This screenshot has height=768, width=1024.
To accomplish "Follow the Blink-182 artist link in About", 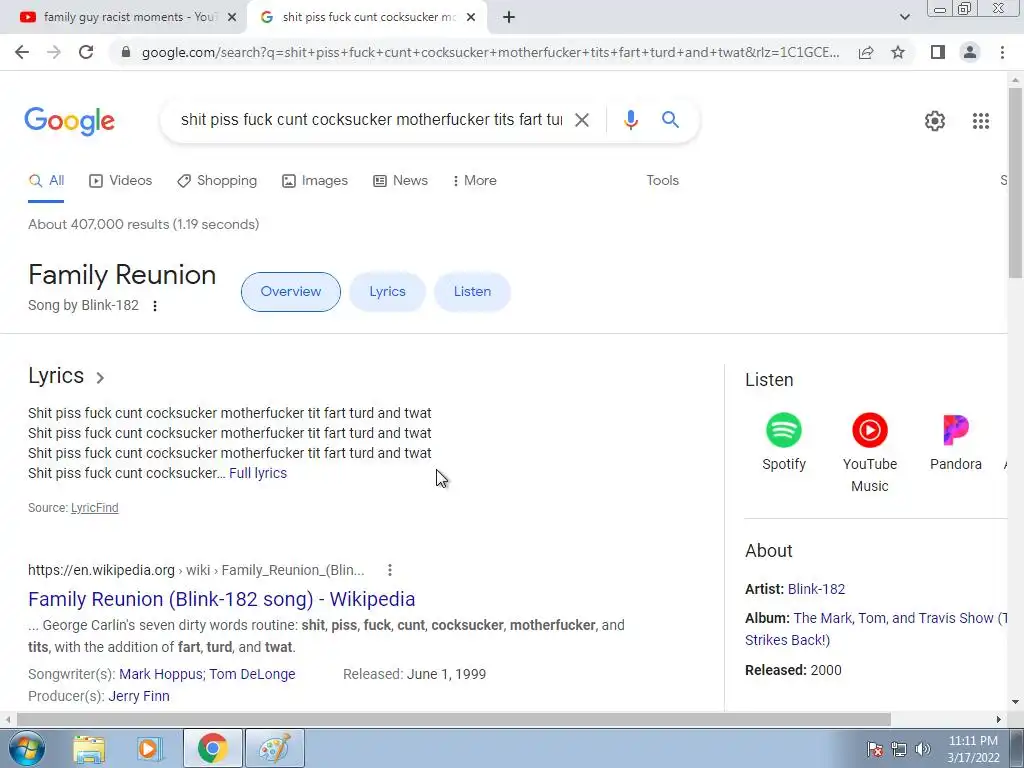I will coord(816,589).
